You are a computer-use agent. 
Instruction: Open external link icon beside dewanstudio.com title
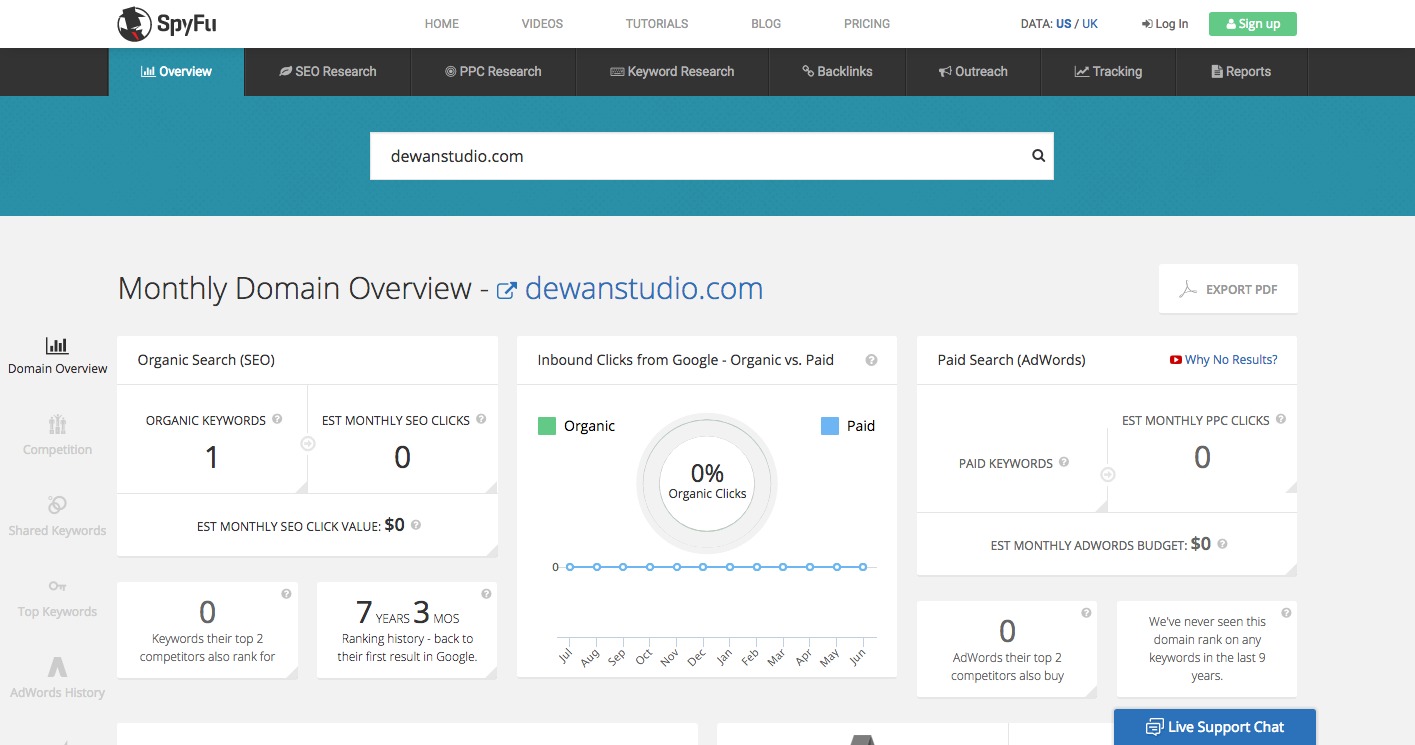point(507,291)
